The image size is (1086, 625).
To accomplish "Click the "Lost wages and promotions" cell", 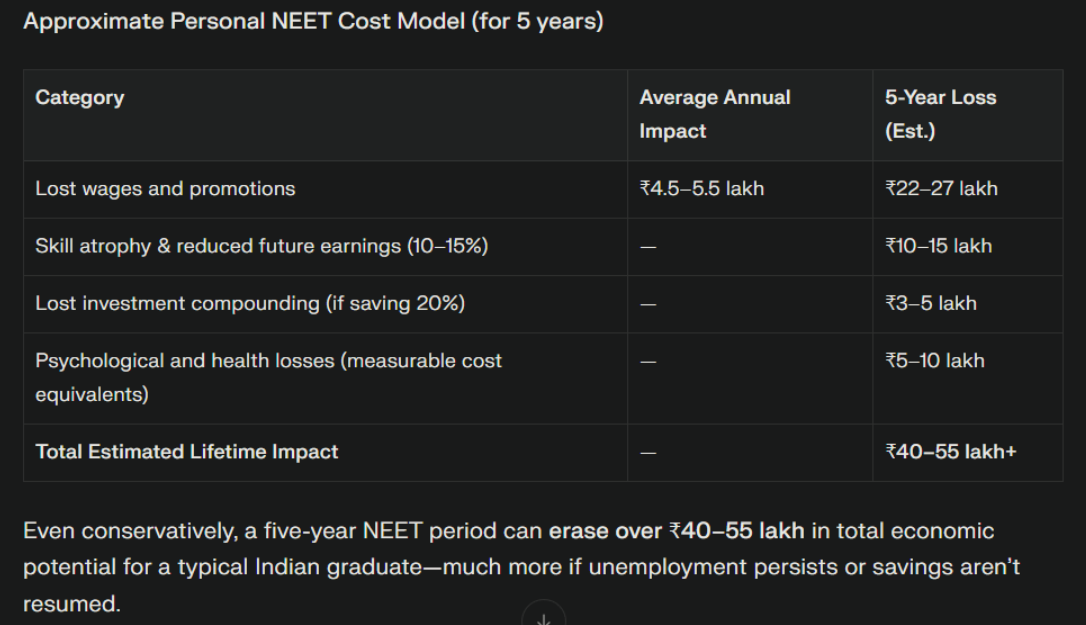I will (166, 189).
